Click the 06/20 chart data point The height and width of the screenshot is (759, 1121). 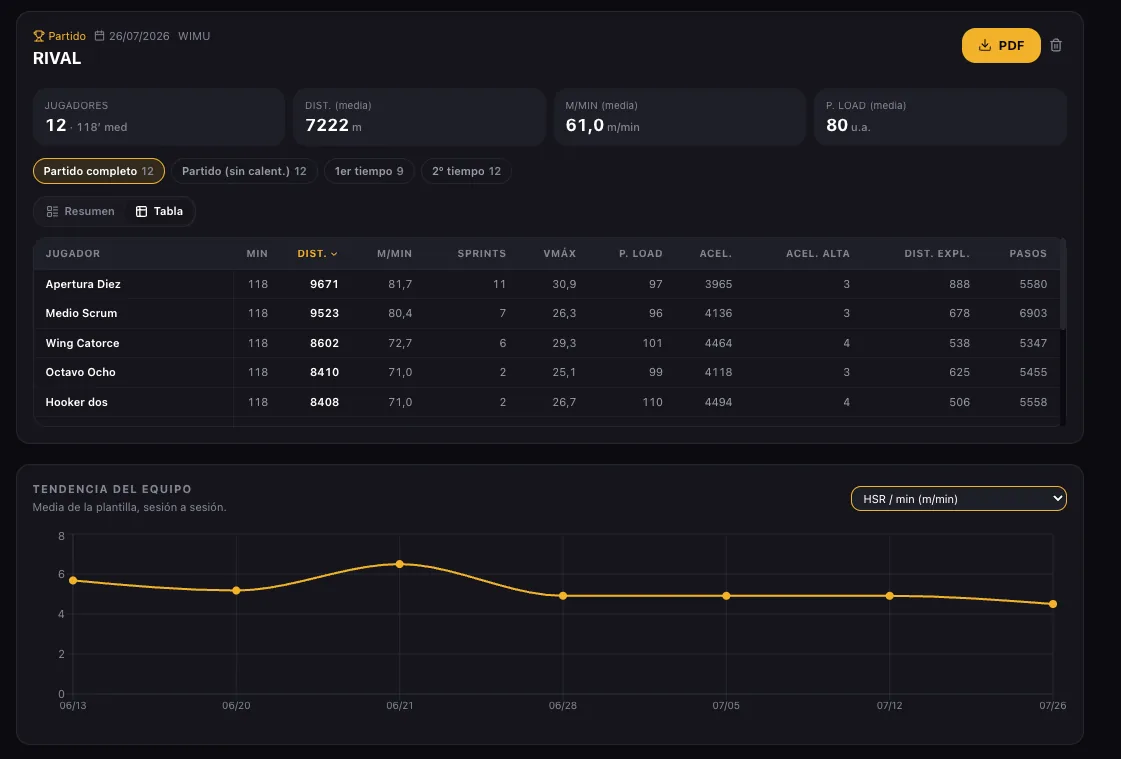pos(236,590)
